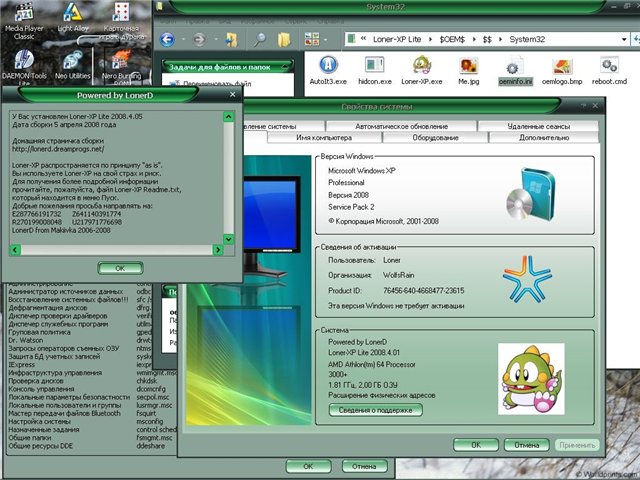Select Мастер передачи файлов Bluetooth entry
Viewport: 640px width, 480px height.
tap(64, 413)
